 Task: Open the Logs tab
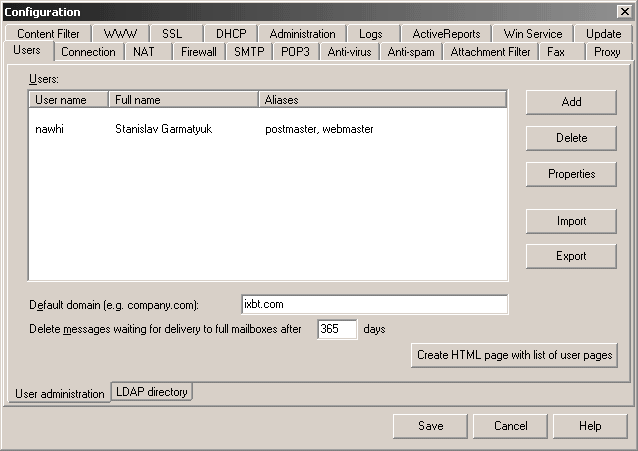[373, 34]
